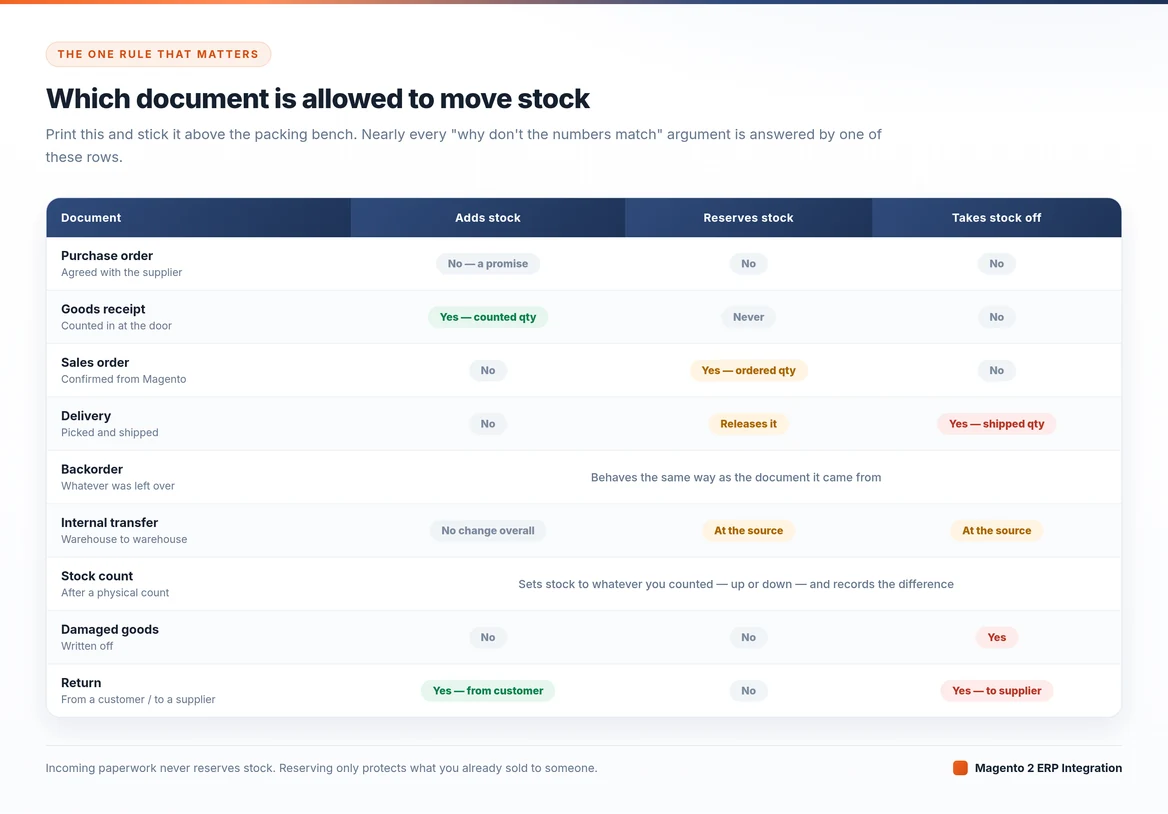1168x814 pixels.
Task: Click the orange Magento 2 ERP Integration square icon
Action: (x=960, y=768)
